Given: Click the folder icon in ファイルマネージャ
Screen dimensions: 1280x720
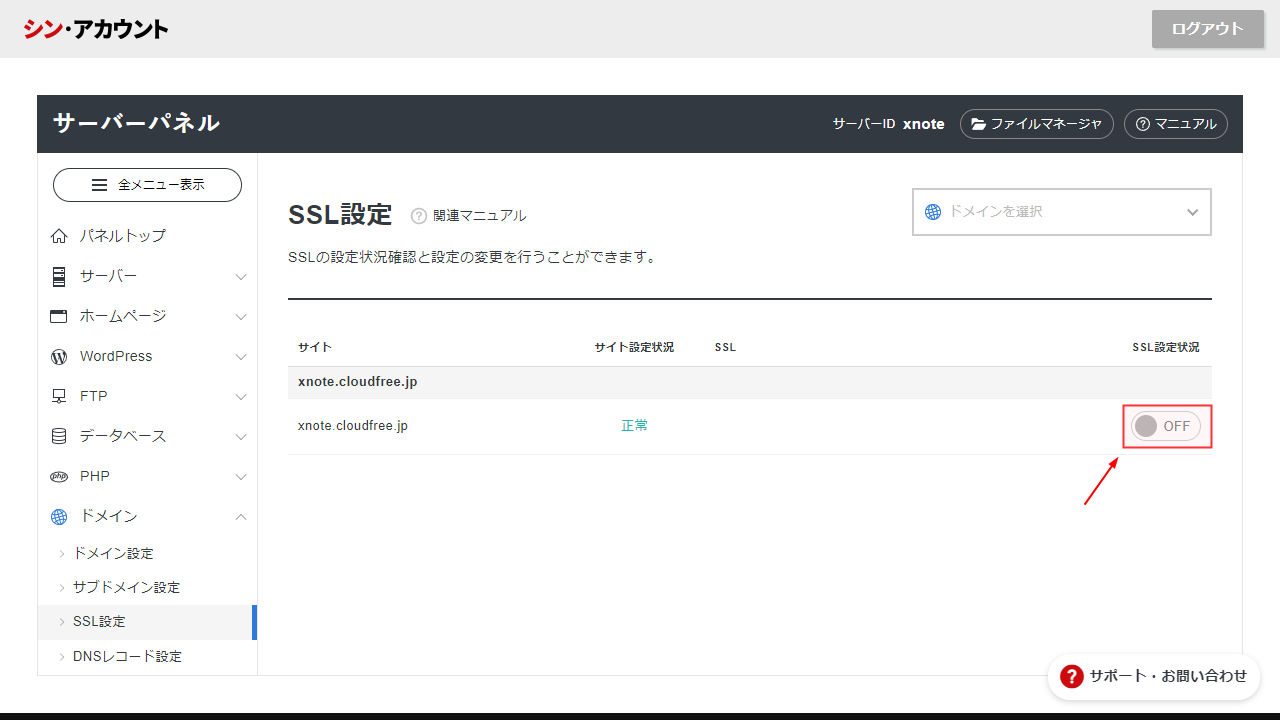Looking at the screenshot, I should point(979,124).
